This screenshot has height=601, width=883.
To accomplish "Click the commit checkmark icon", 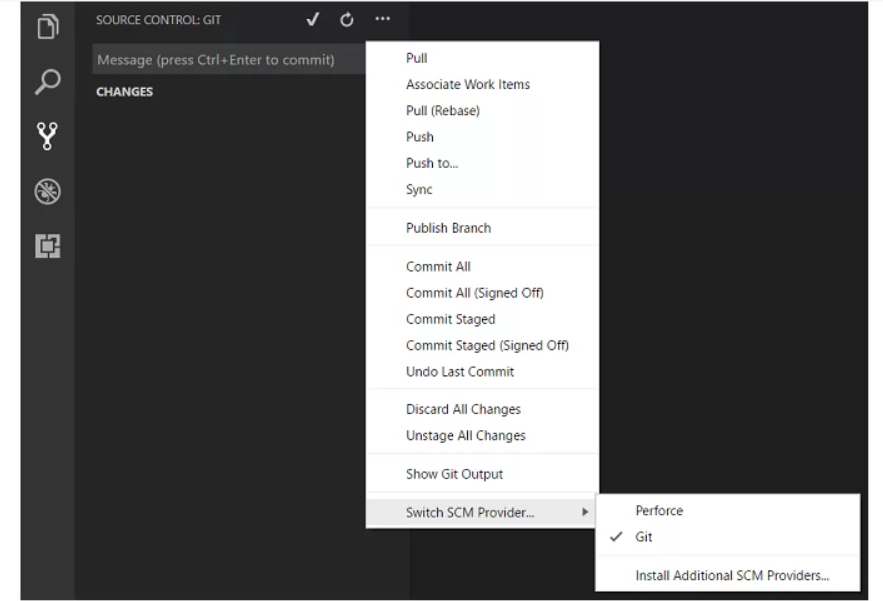I will [x=313, y=19].
